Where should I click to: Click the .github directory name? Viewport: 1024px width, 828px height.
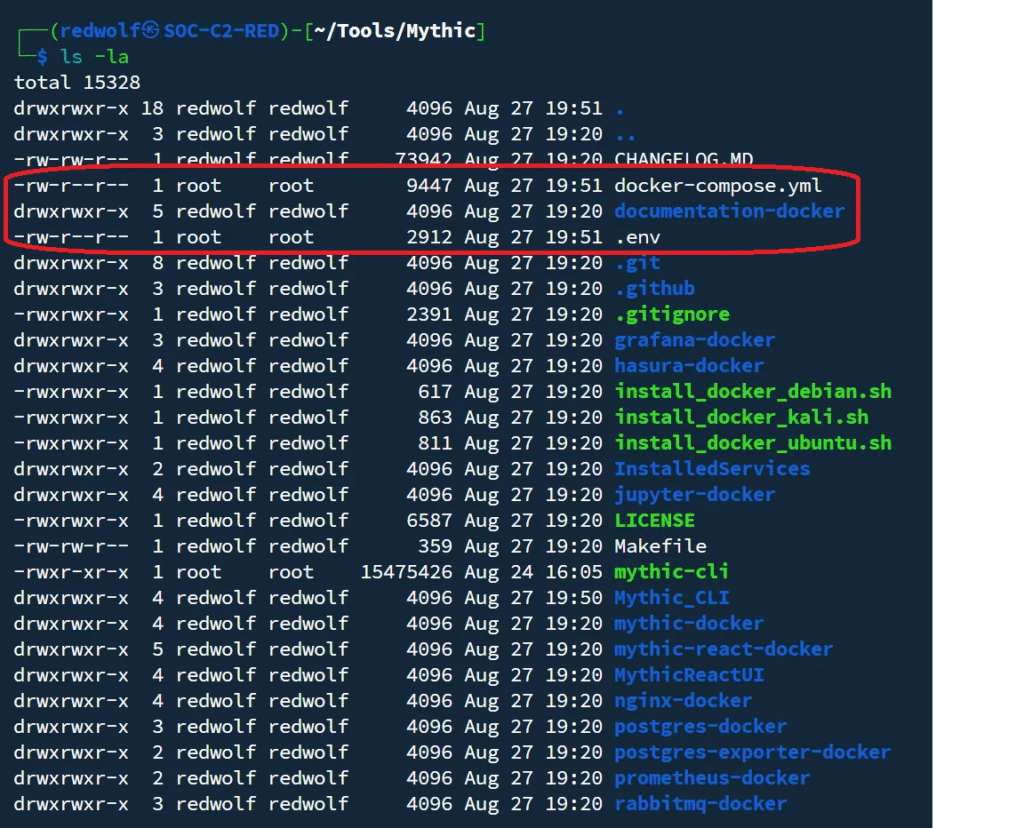655,289
